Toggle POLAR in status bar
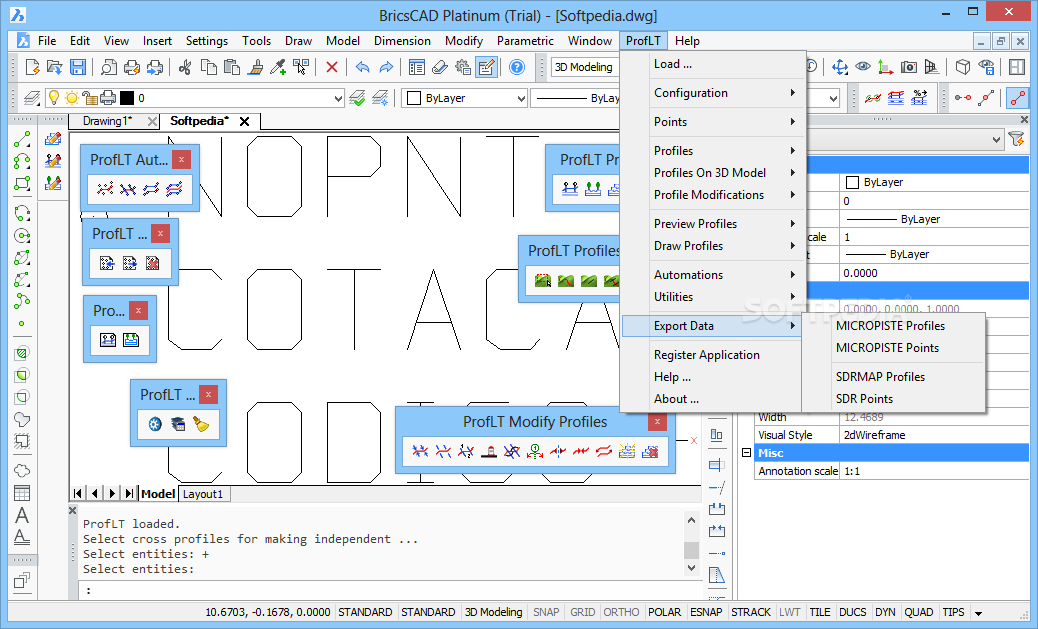This screenshot has width=1038, height=629. 665,612
